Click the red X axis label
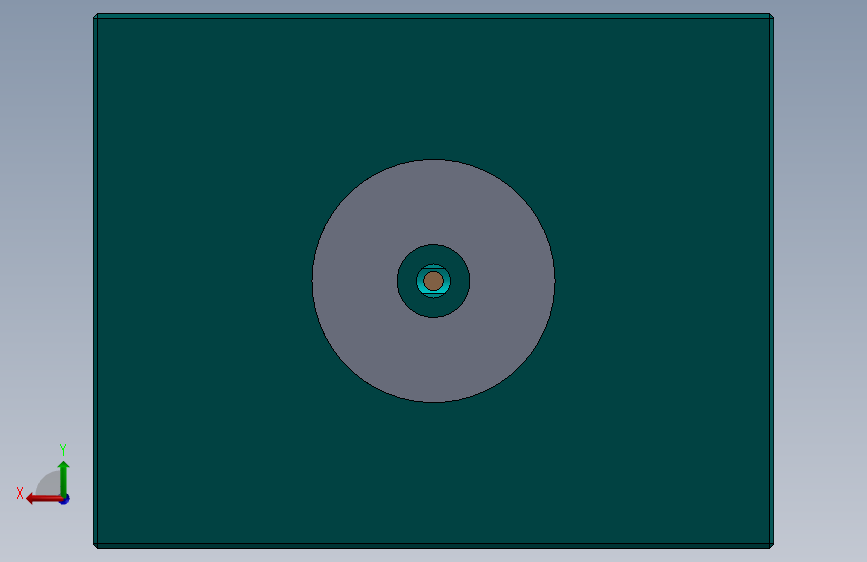 (20, 493)
